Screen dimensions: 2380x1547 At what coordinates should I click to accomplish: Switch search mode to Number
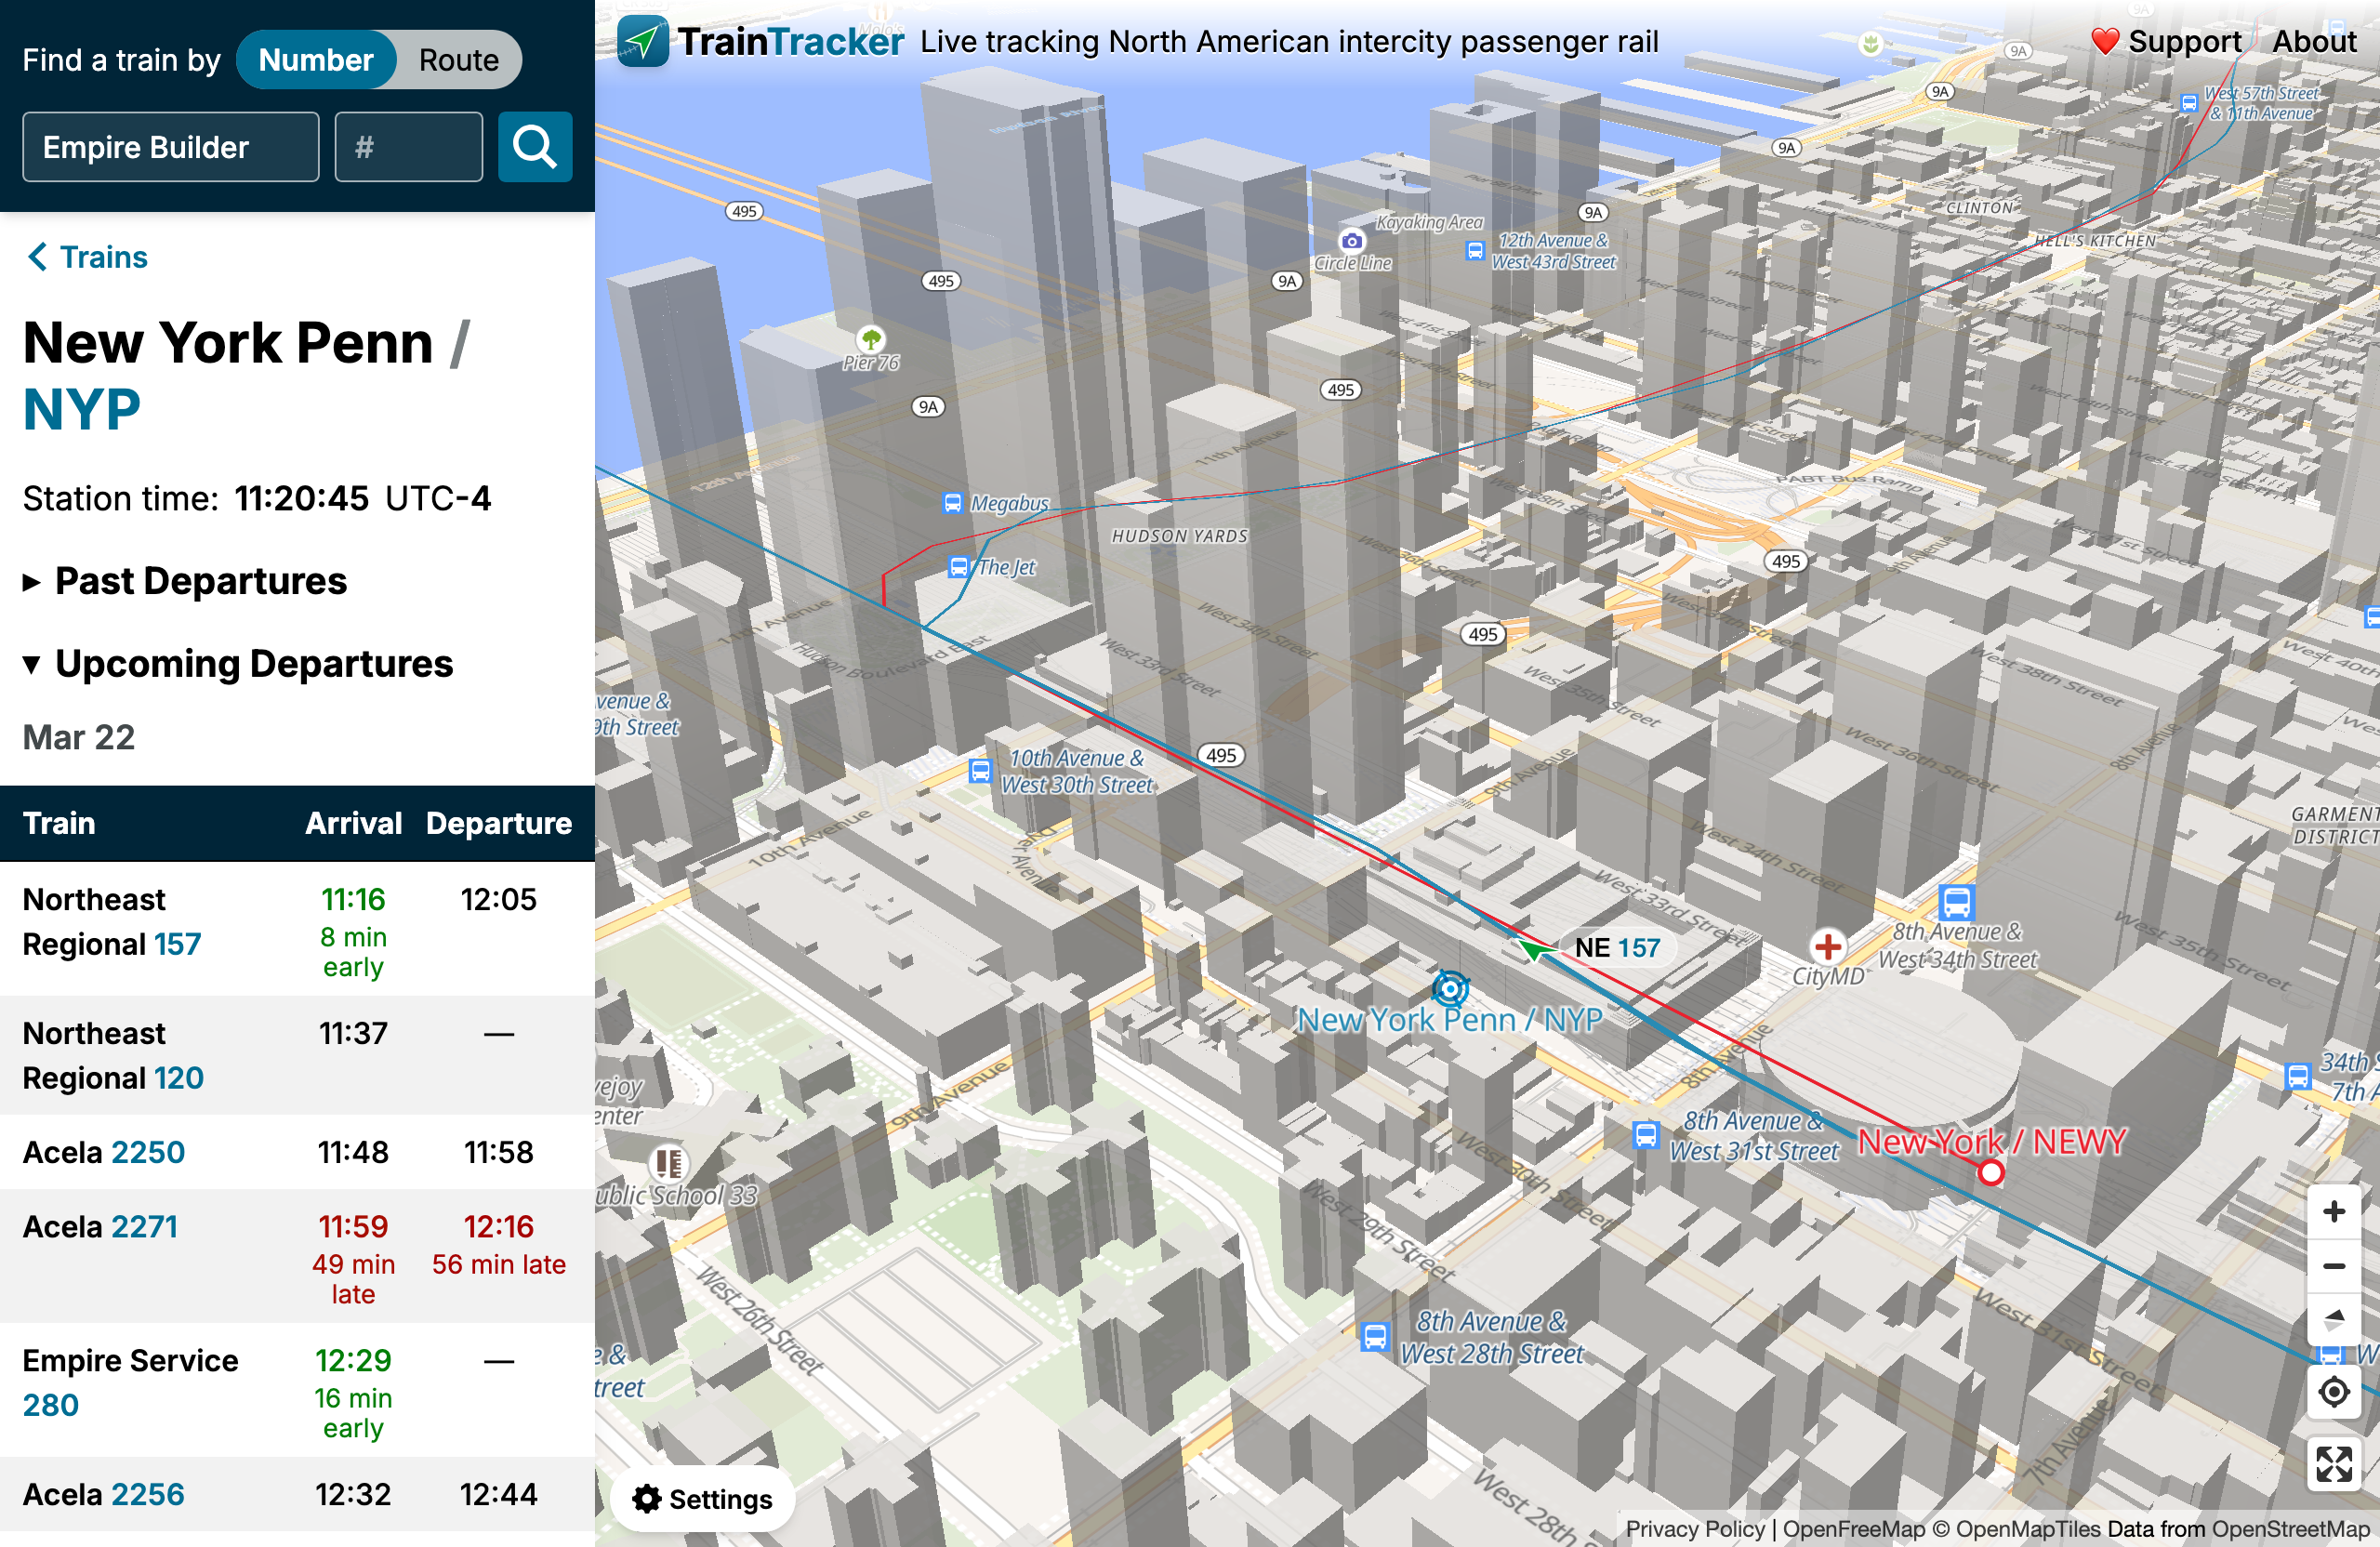click(x=316, y=60)
